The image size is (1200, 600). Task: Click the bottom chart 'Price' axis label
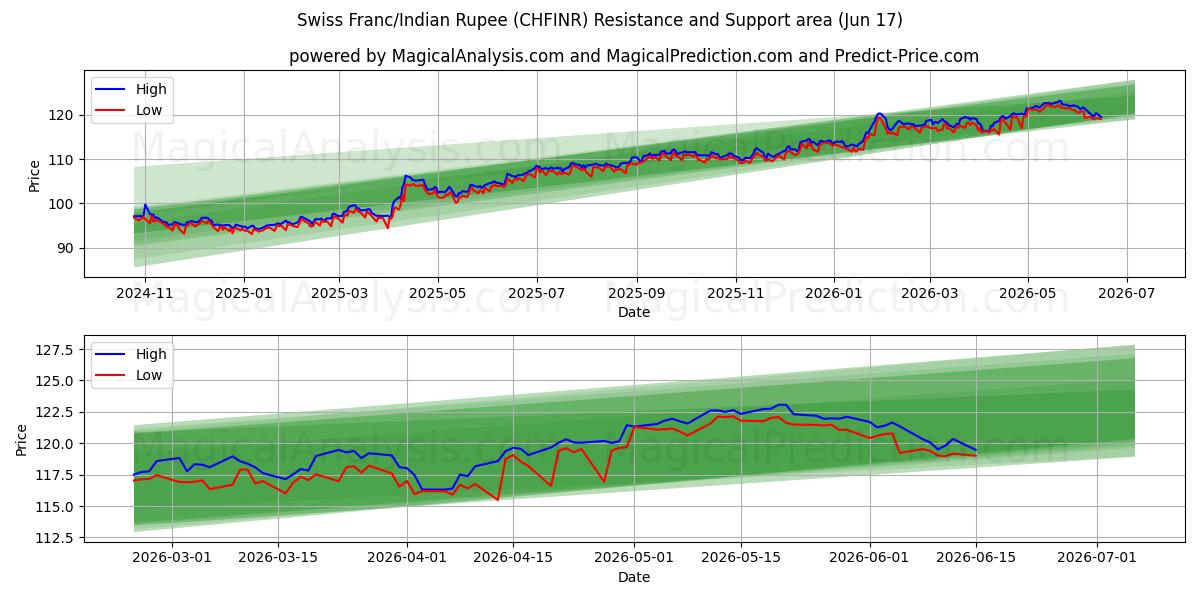(22, 439)
